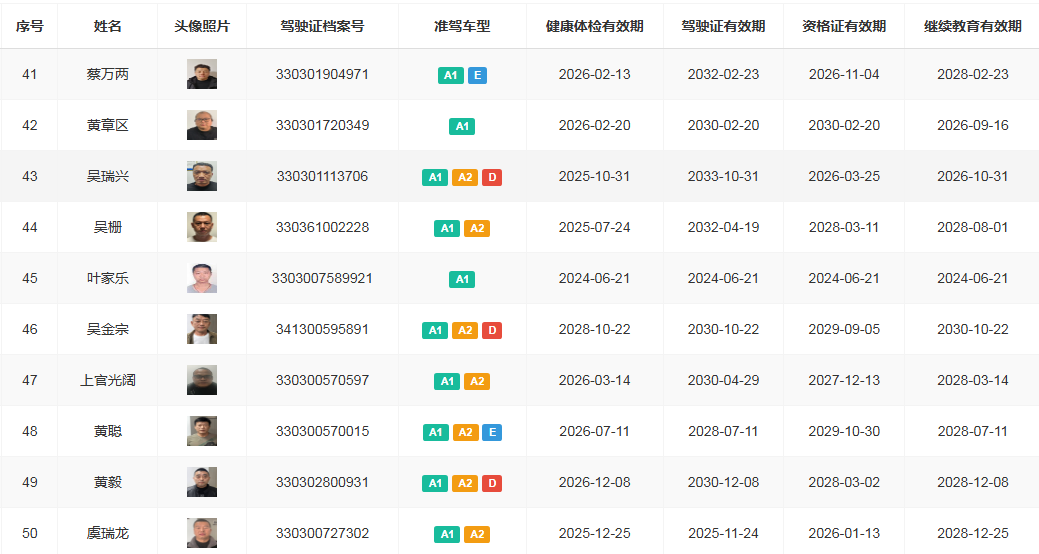The height and width of the screenshot is (554, 1039).
Task: Open 虞瑞龙's avatar thumbnail
Action: point(202,534)
